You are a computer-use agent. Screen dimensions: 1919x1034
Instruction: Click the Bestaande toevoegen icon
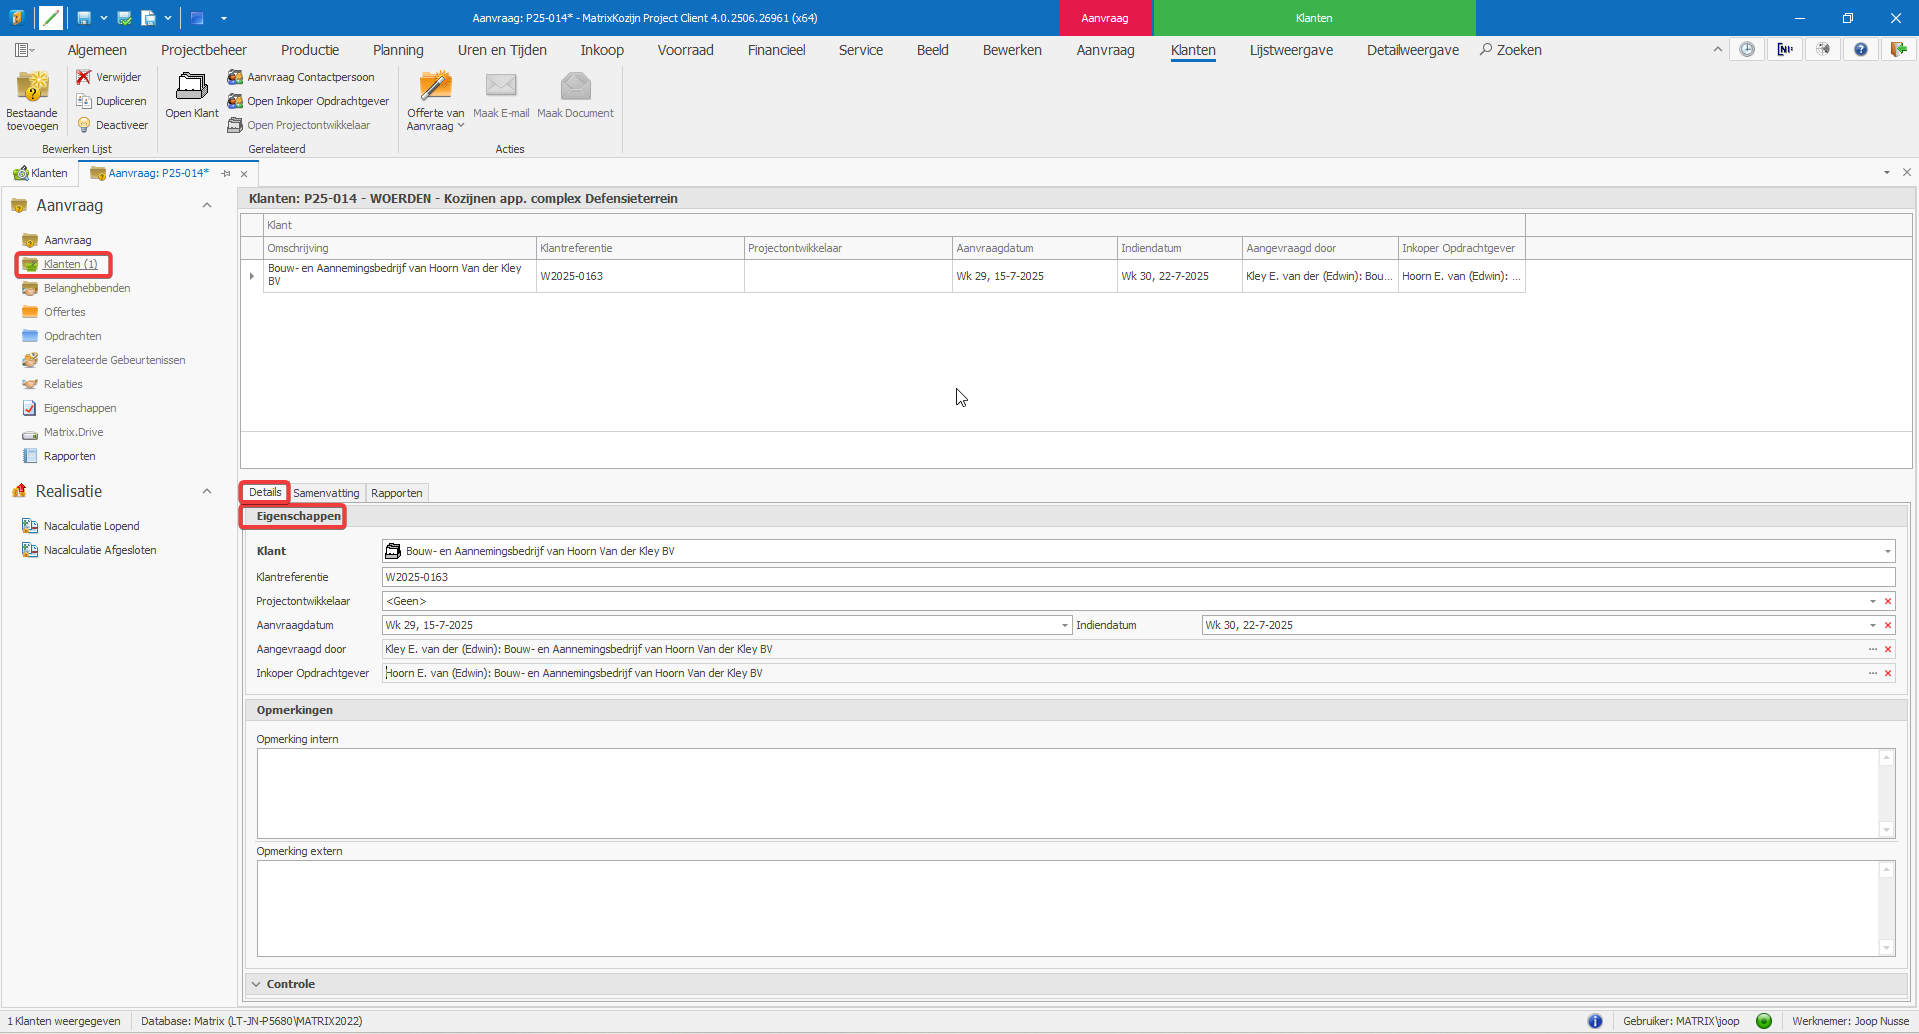(33, 88)
